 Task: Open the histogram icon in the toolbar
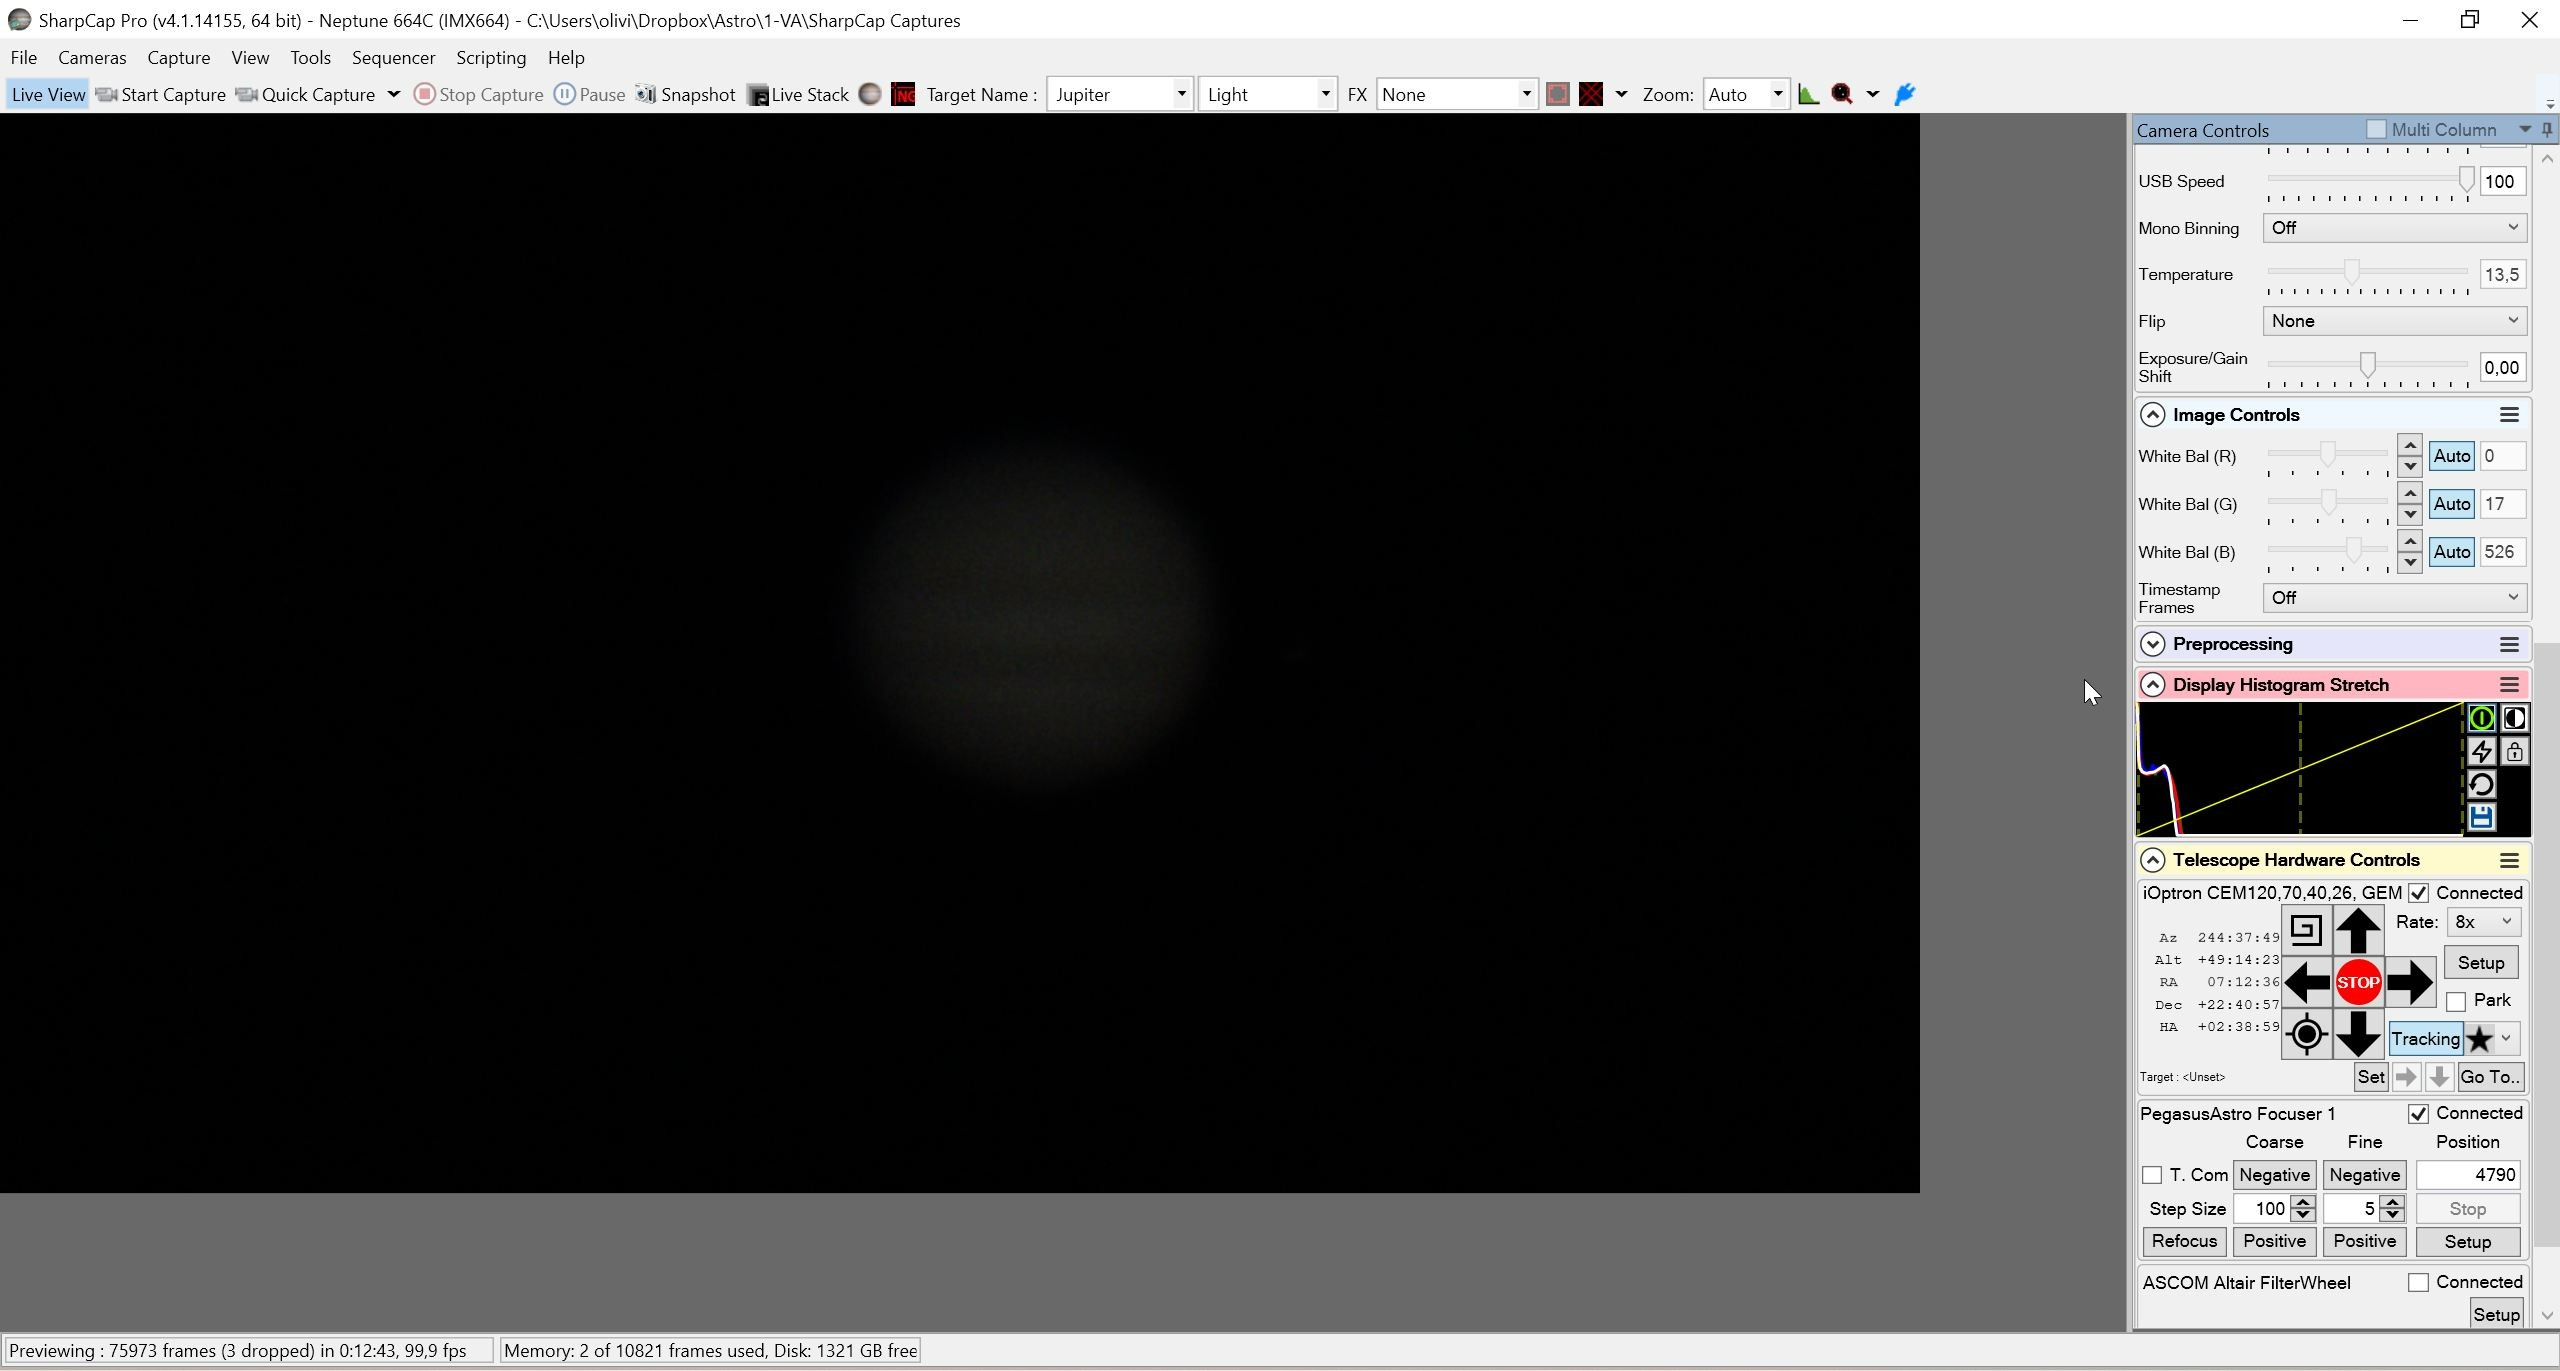(1808, 94)
